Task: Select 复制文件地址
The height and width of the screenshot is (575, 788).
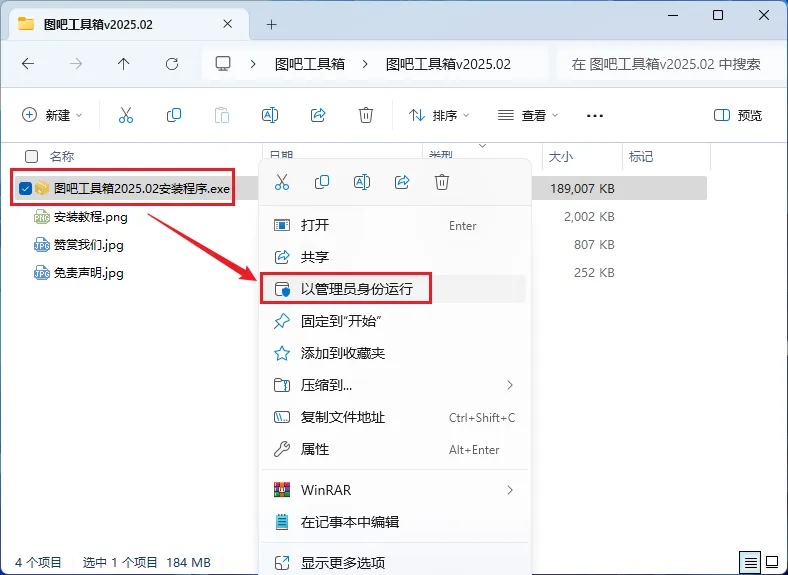Action: (394, 417)
